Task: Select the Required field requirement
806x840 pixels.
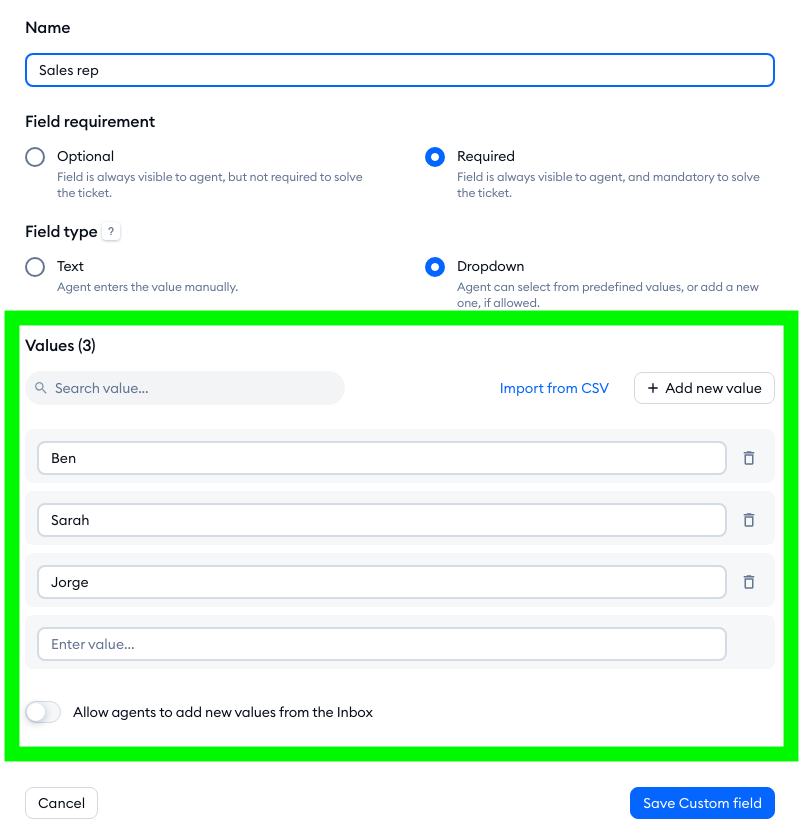Action: (435, 157)
